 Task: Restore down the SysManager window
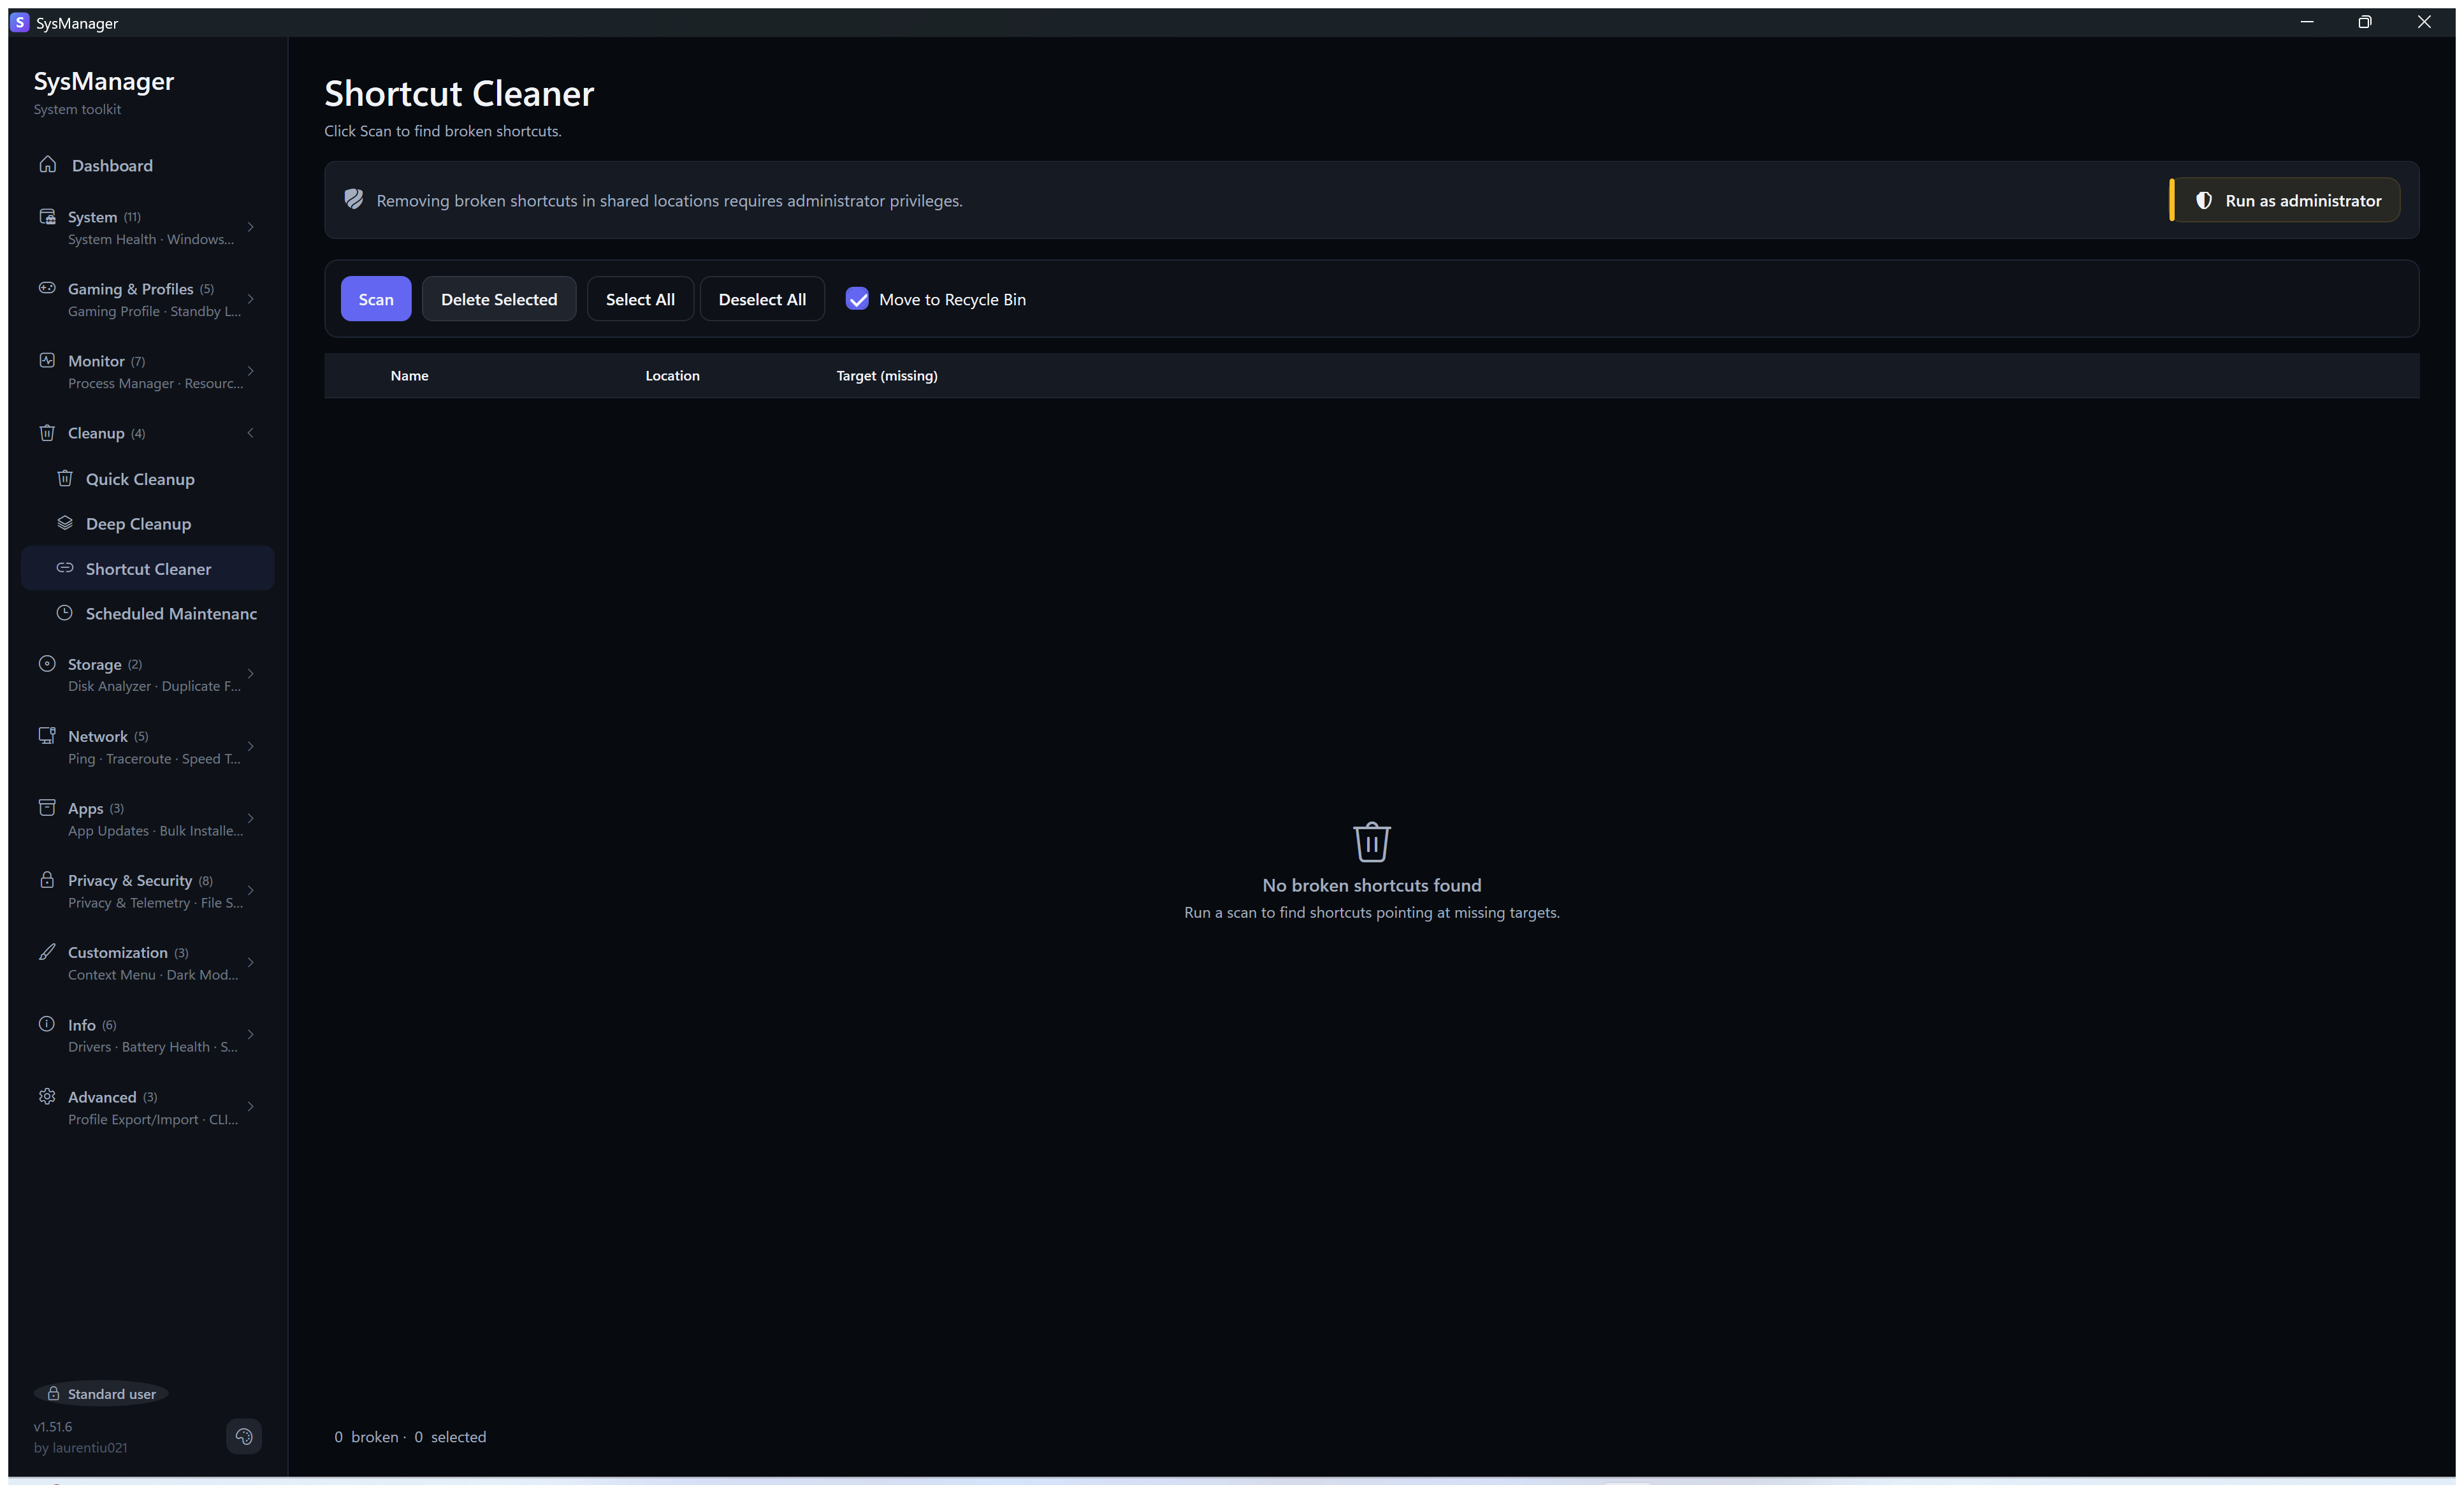pos(2365,22)
